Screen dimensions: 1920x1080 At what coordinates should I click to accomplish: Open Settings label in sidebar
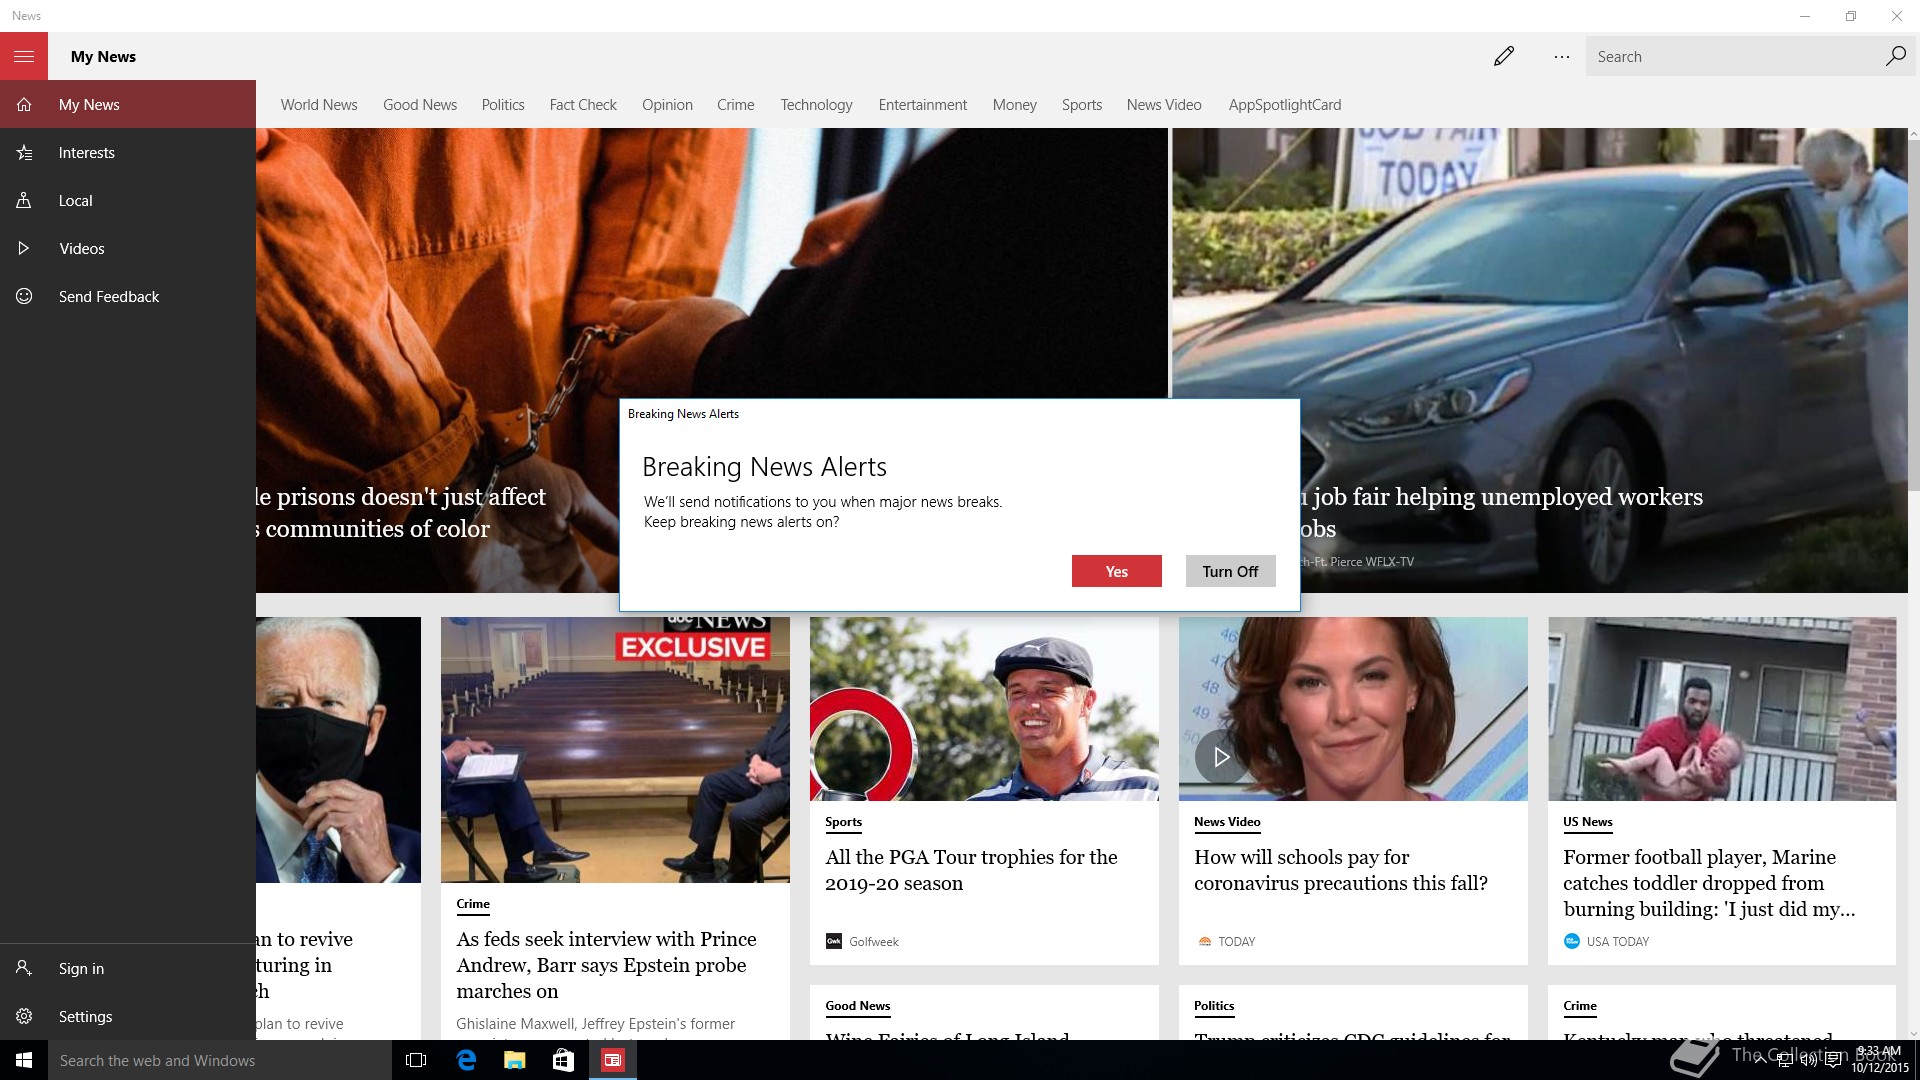pyautogui.click(x=85, y=1016)
